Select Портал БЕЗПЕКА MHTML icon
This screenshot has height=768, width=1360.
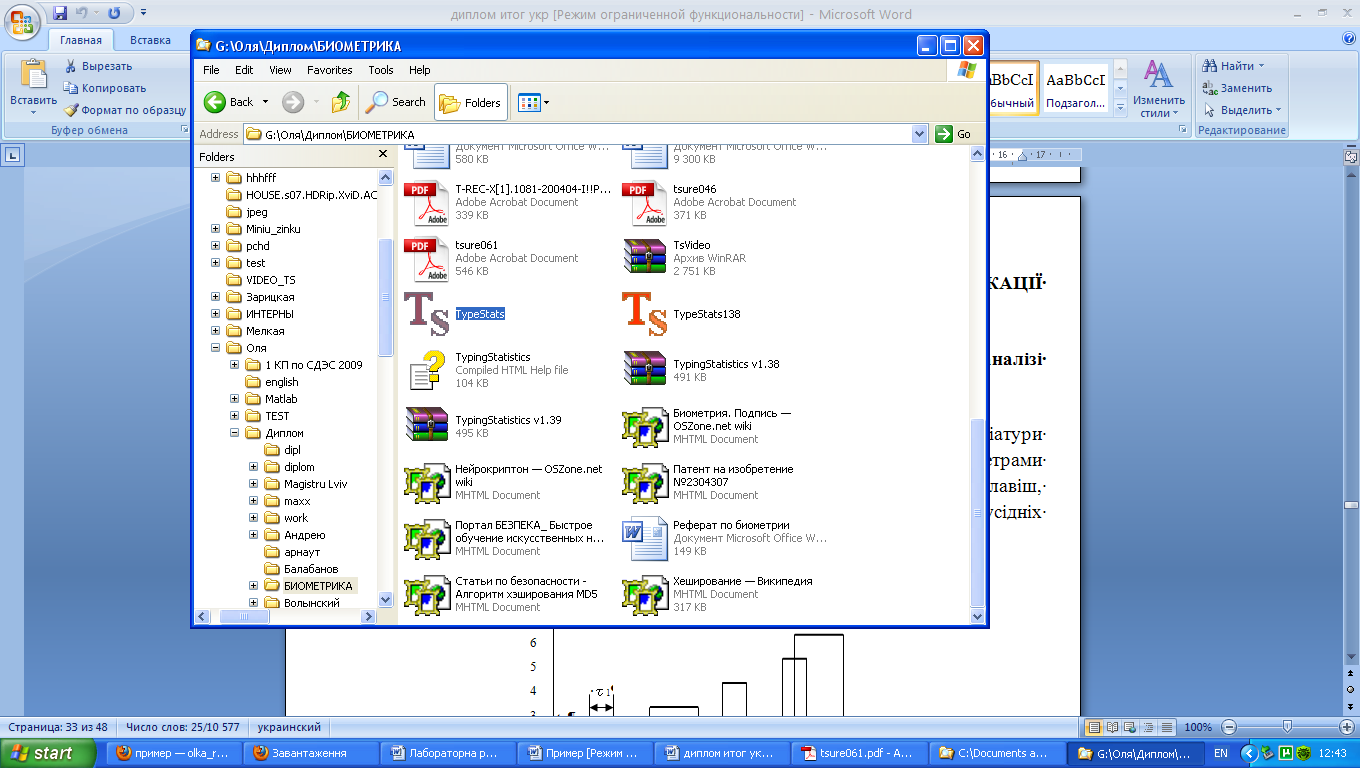point(427,538)
